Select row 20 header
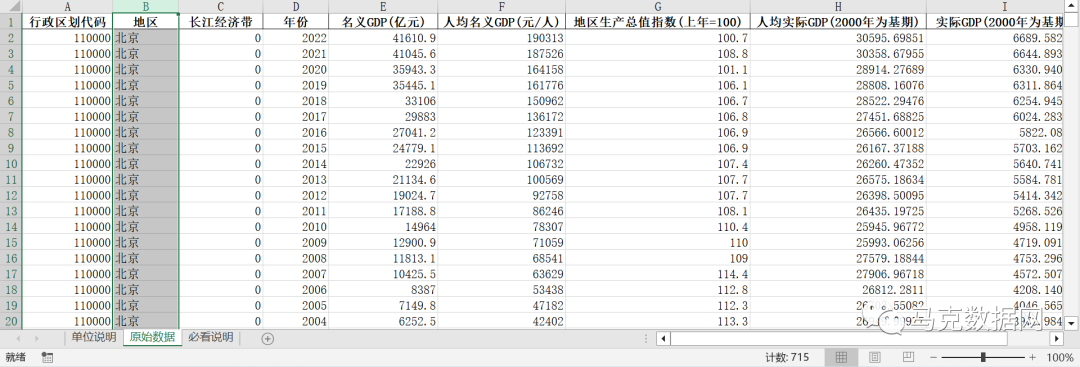The image size is (1080, 367). coord(11,321)
